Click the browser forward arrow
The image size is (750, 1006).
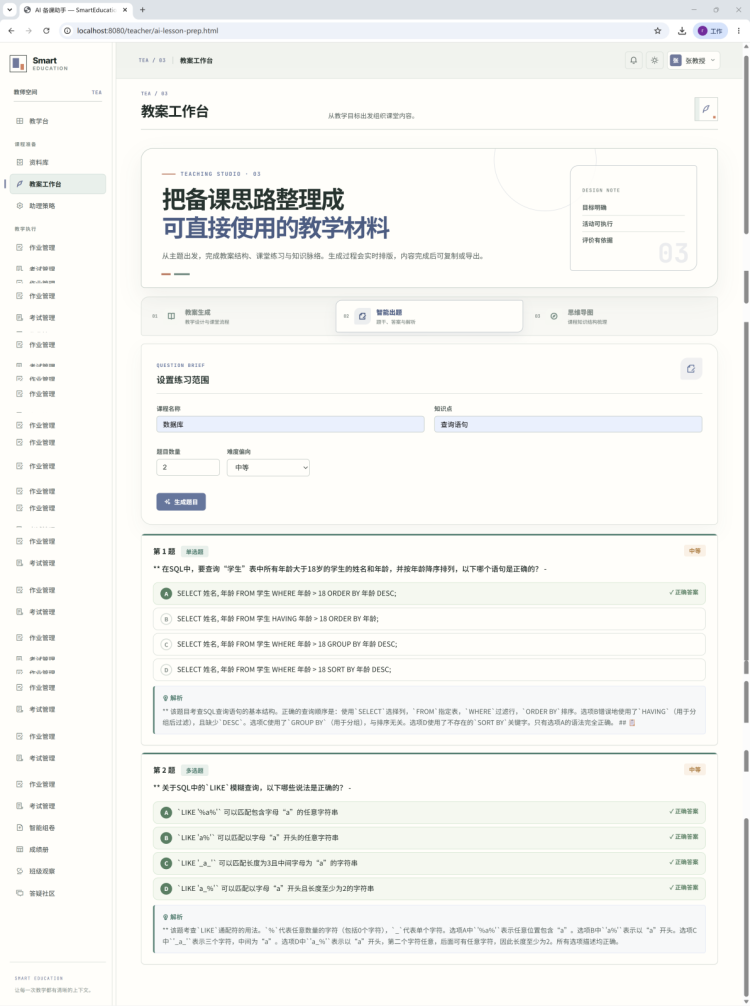pyautogui.click(x=29, y=31)
